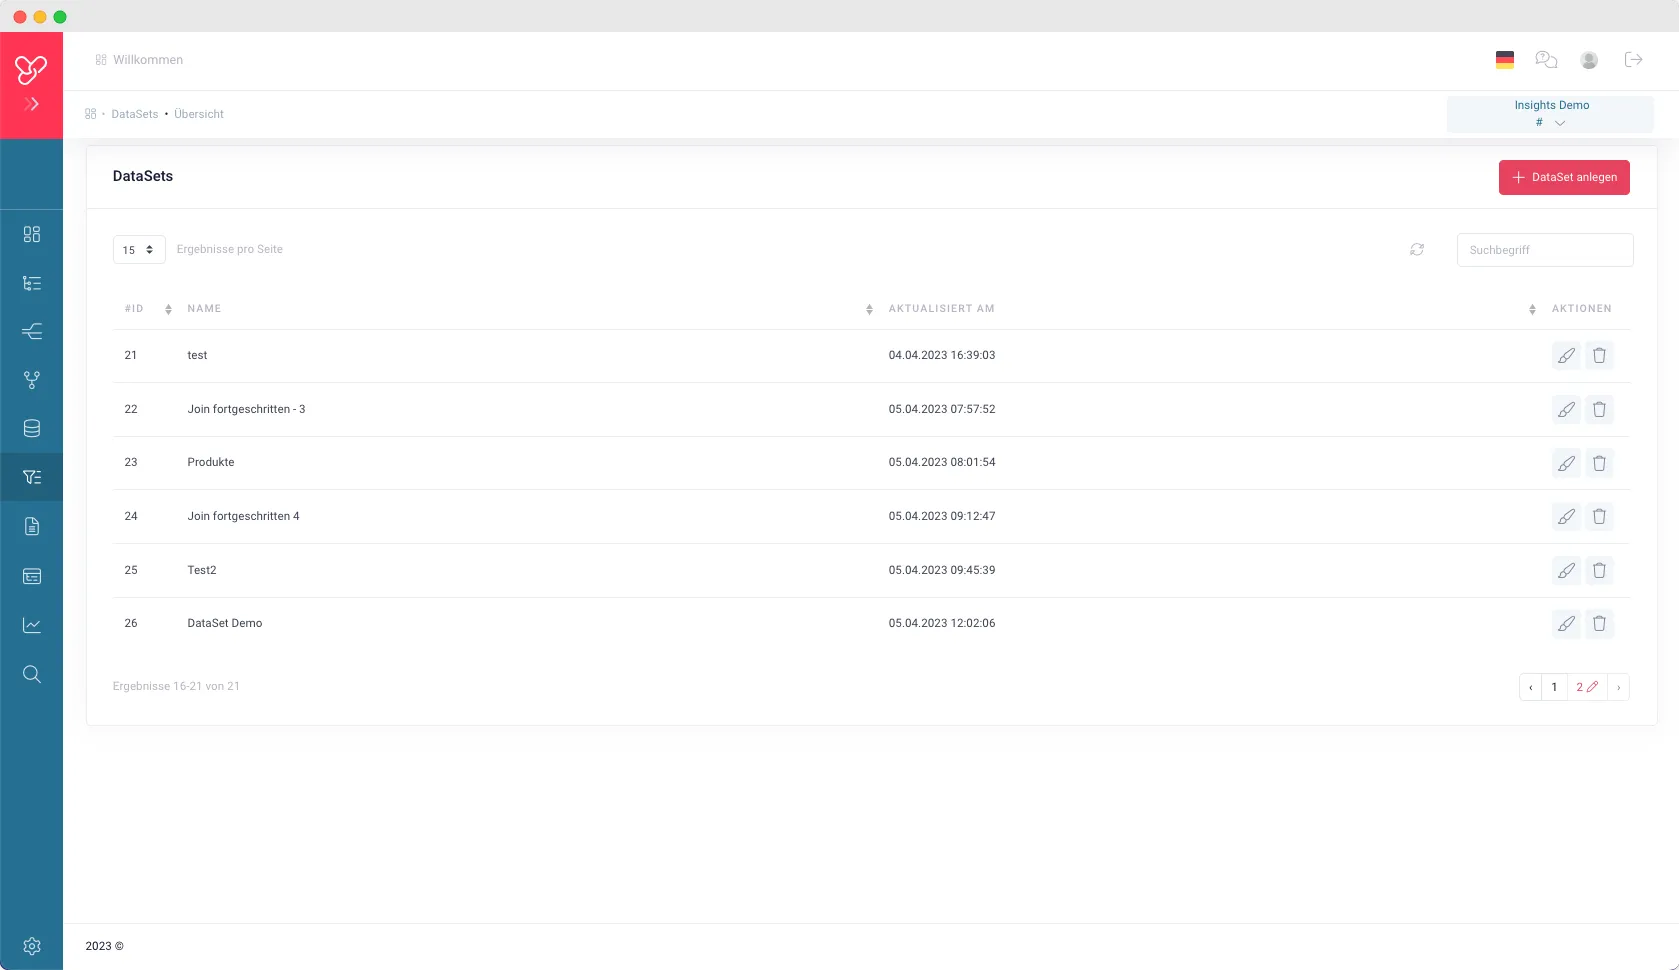
Task: Sort by Aktualisiert am column arrows
Action: [1532, 309]
